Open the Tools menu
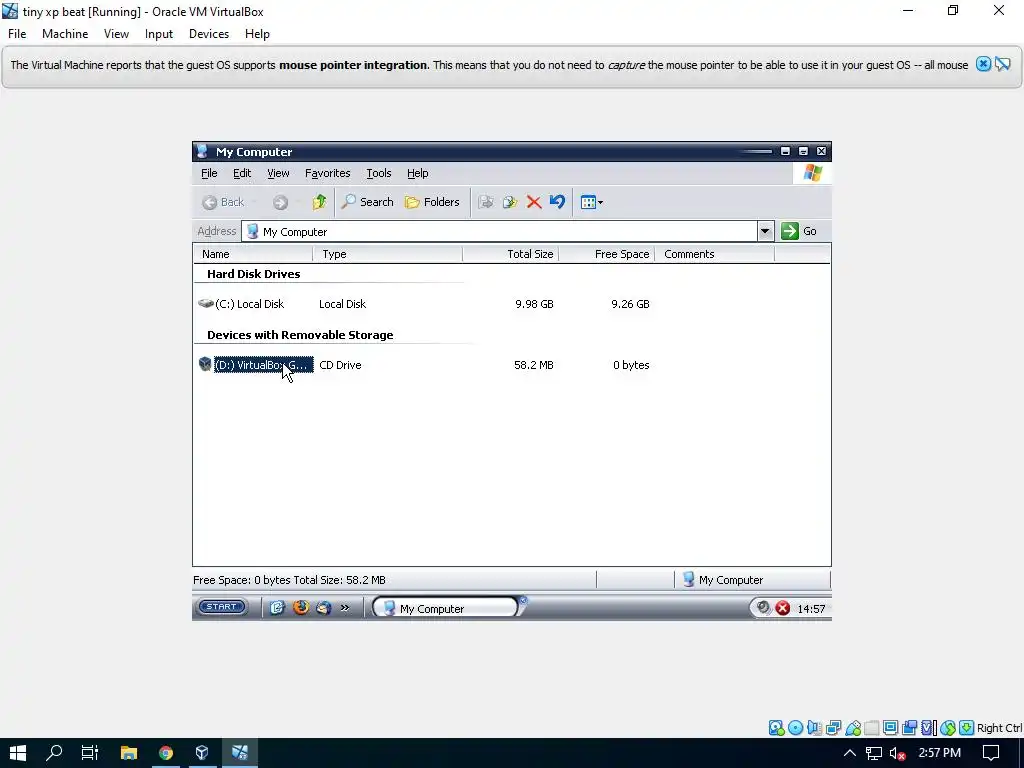 coord(379,173)
